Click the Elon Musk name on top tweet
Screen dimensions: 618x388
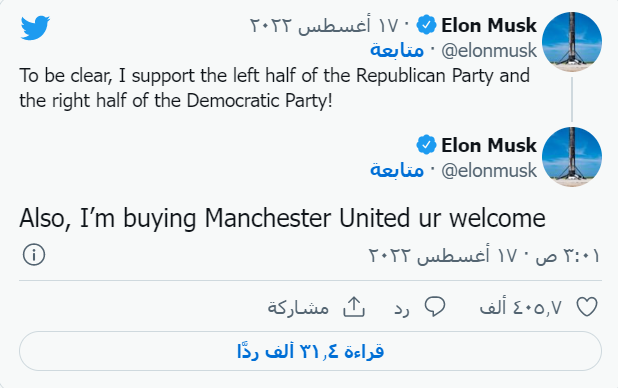(x=489, y=25)
